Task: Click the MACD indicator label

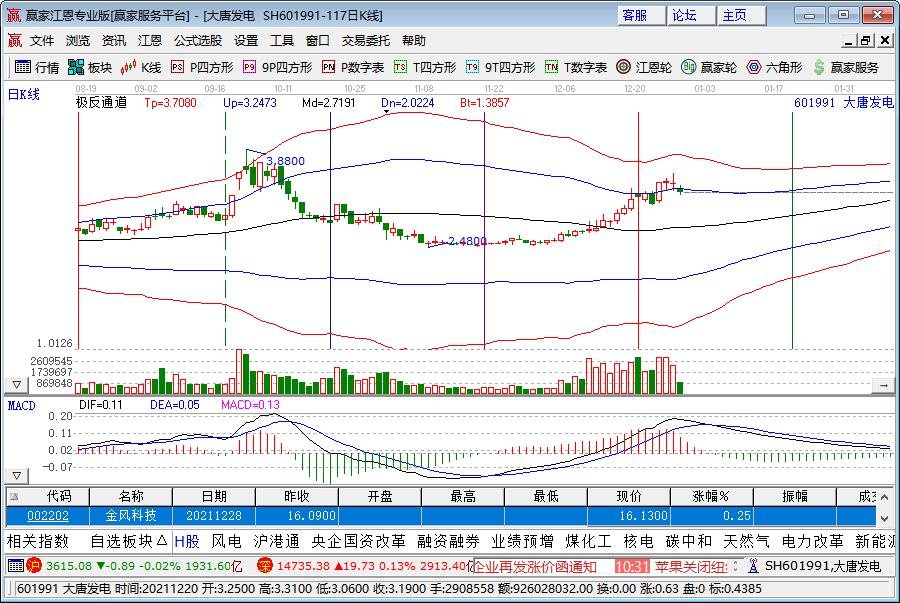Action: tap(21, 406)
